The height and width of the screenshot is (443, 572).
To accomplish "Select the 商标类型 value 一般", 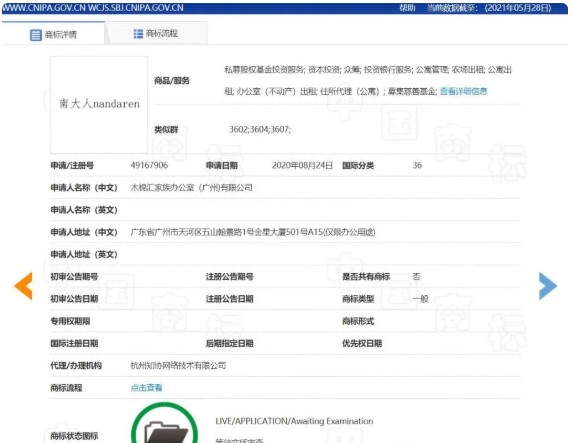I will [420, 299].
